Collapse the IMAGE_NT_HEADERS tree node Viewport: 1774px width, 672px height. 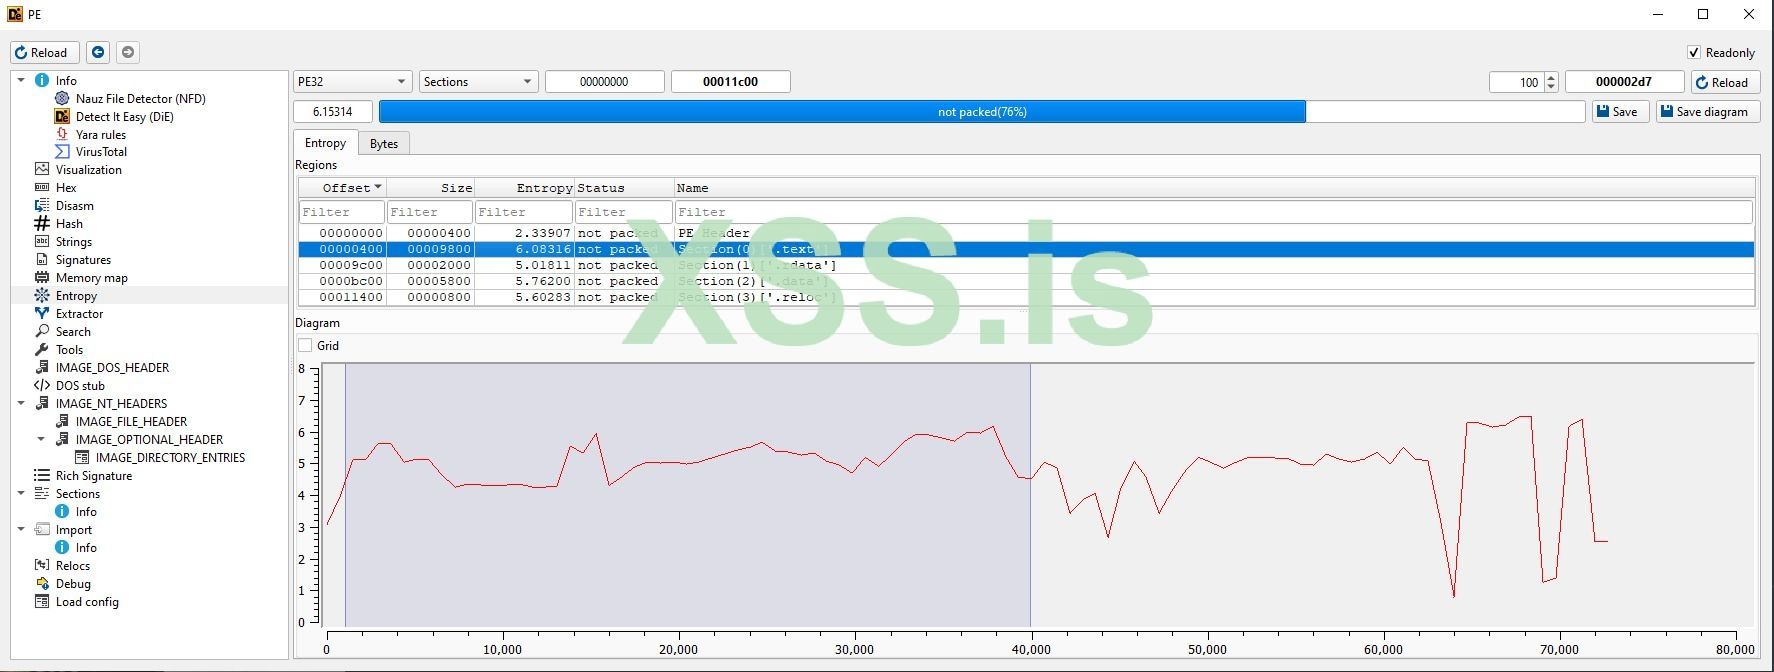click(x=21, y=404)
